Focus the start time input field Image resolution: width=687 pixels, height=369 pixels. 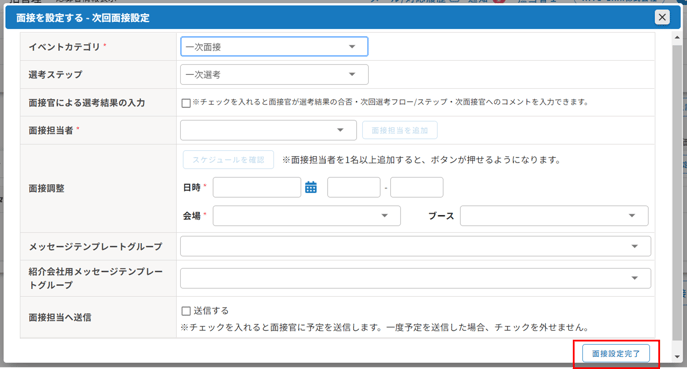point(354,188)
